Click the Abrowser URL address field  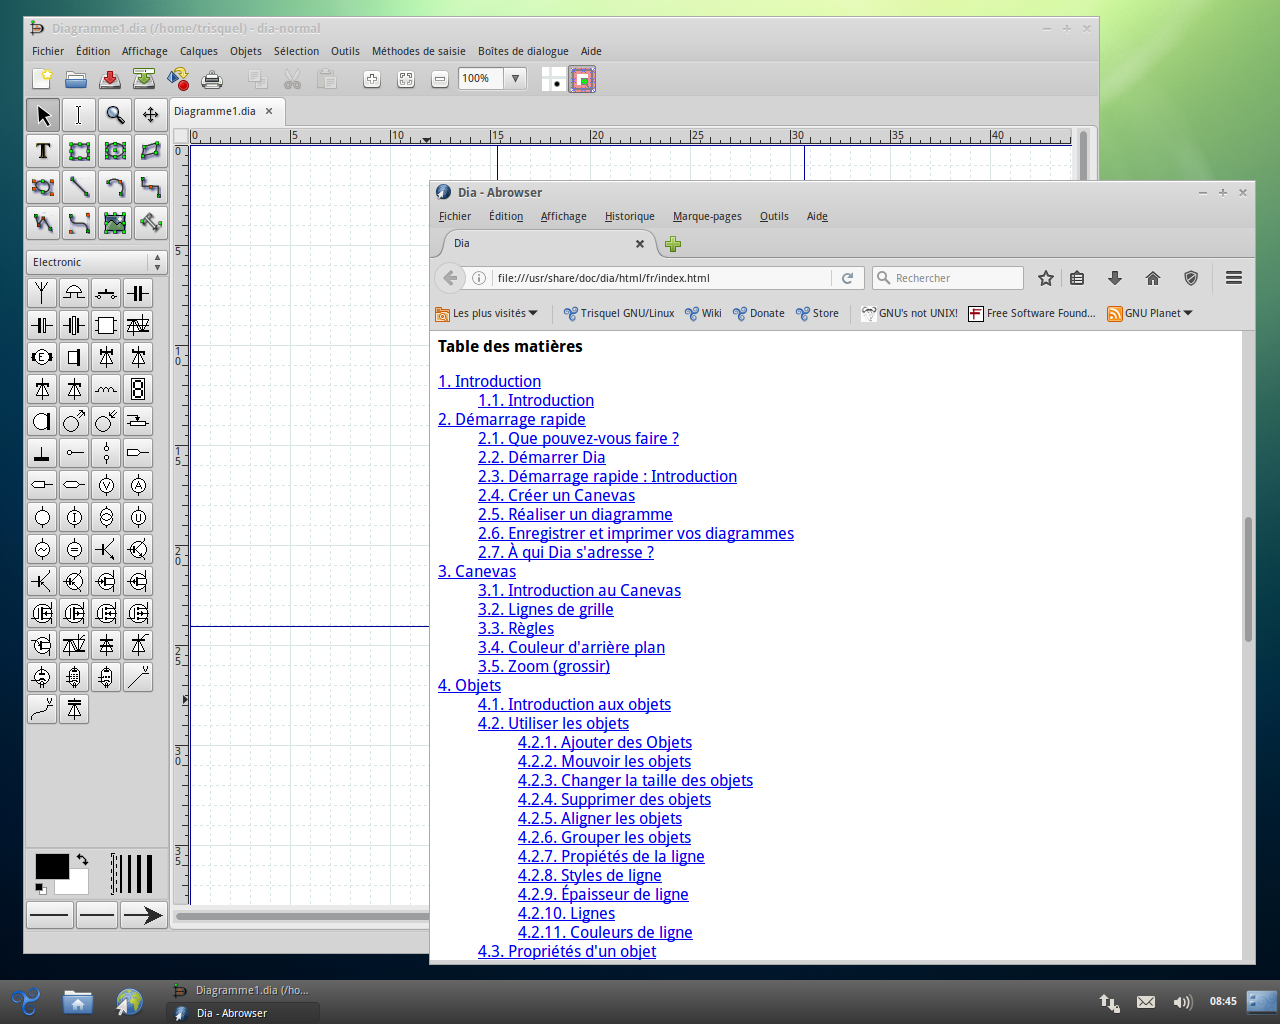click(662, 278)
